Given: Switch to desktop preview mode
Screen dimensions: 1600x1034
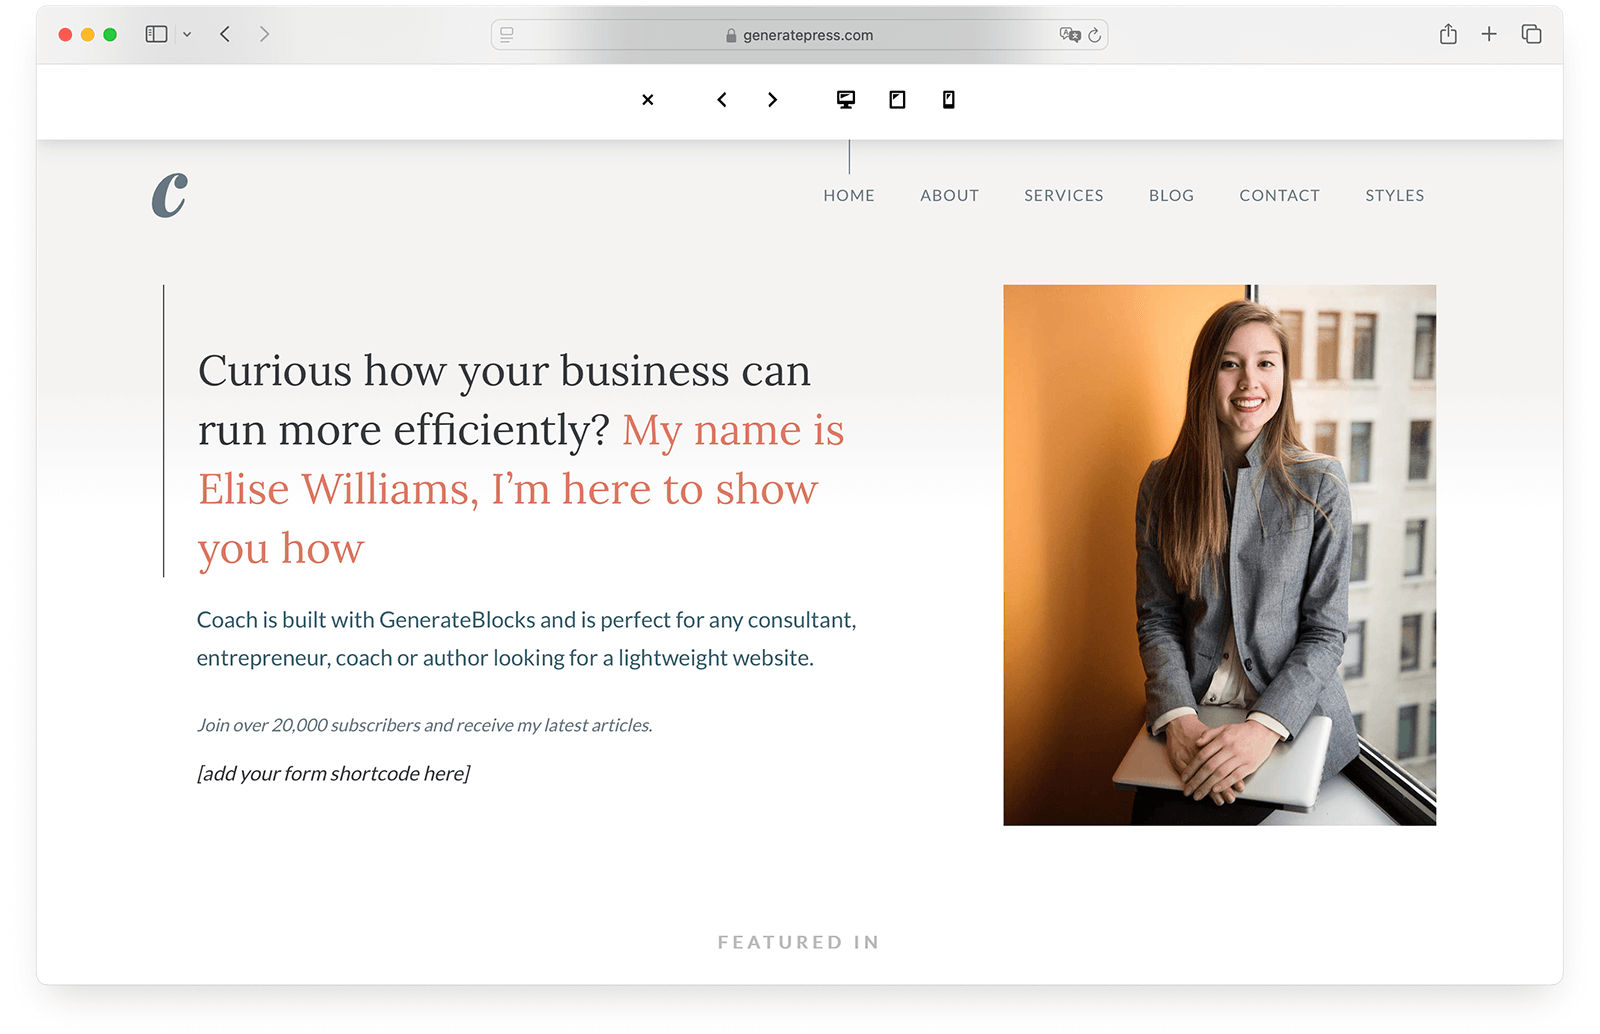Looking at the screenshot, I should coord(846,99).
